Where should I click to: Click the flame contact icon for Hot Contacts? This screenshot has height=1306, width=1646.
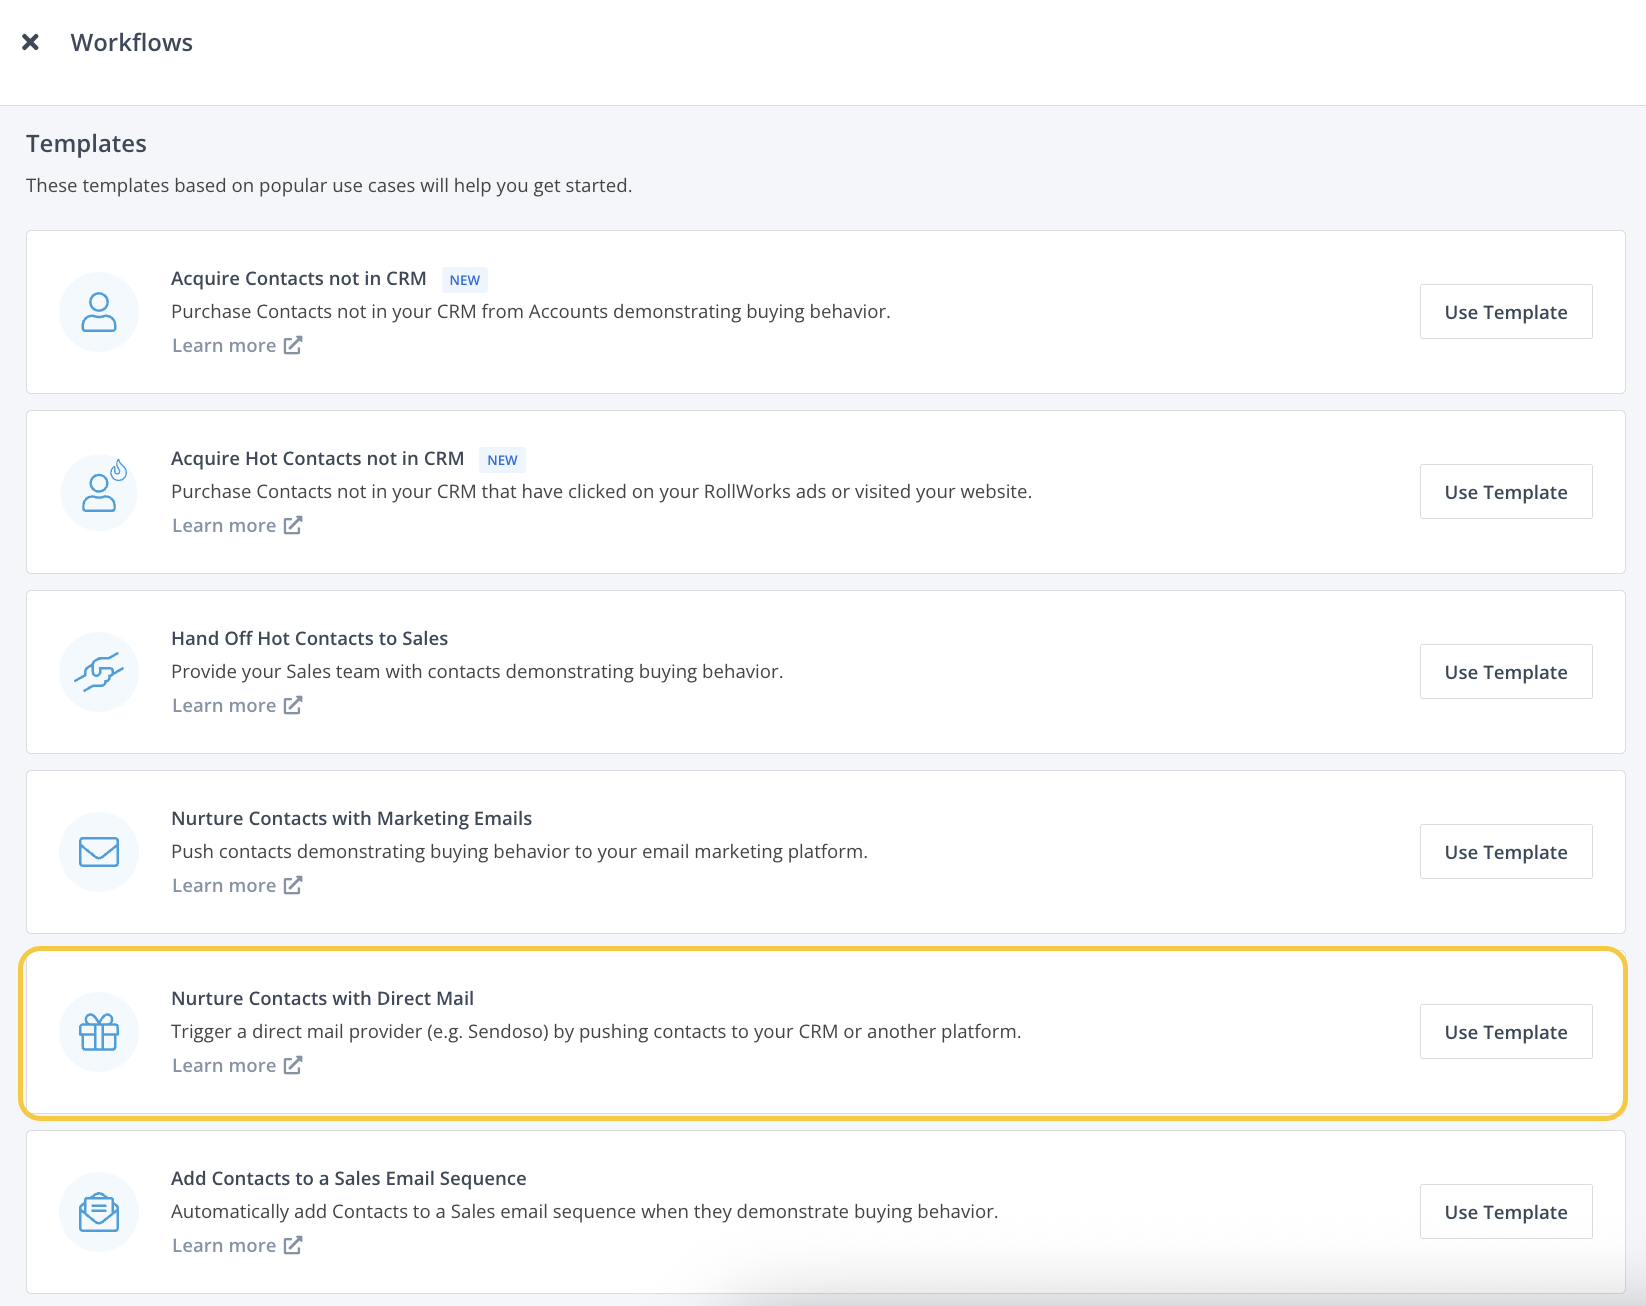click(x=99, y=492)
